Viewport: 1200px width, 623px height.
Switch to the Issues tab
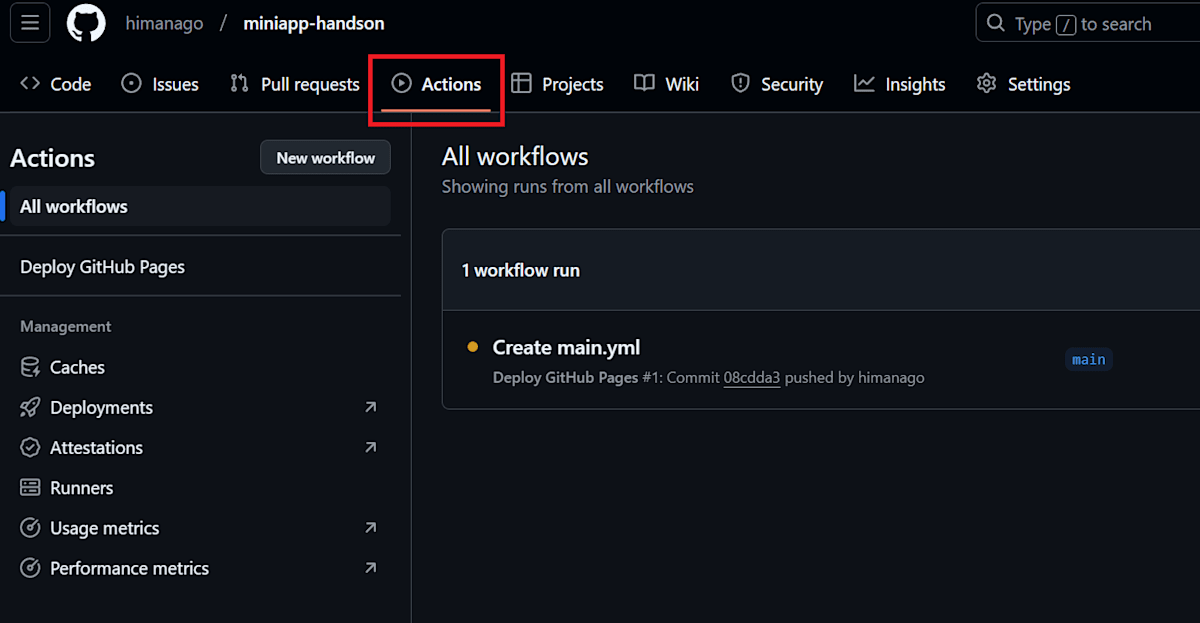(x=160, y=84)
